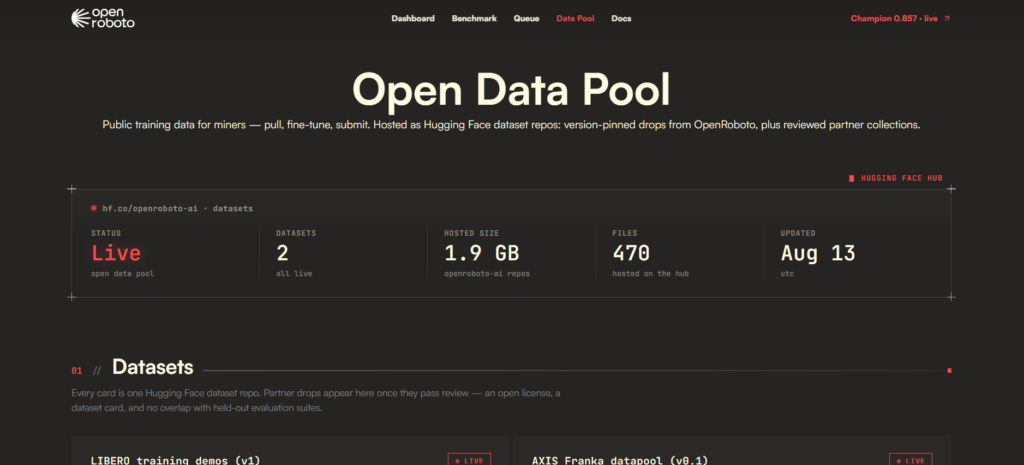This screenshot has height=465, width=1024.
Task: Click the arrow beside Champion 0.857
Action: (947, 18)
